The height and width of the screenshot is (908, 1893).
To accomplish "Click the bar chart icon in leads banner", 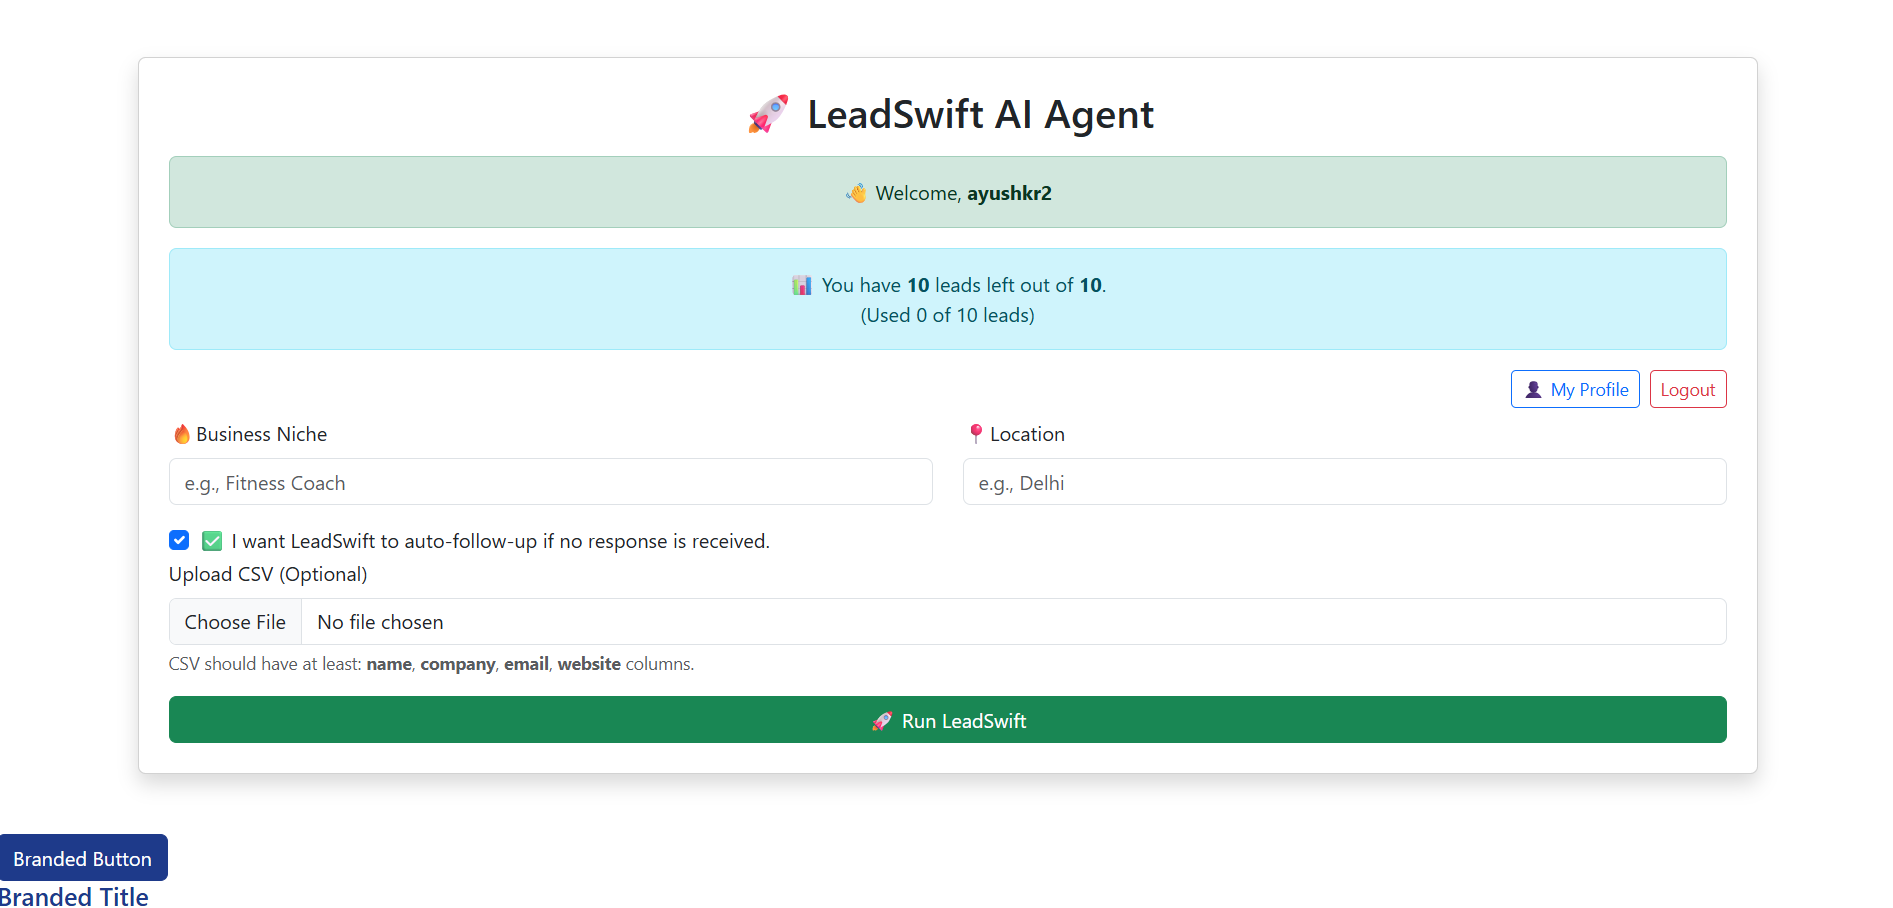I will pyautogui.click(x=802, y=285).
